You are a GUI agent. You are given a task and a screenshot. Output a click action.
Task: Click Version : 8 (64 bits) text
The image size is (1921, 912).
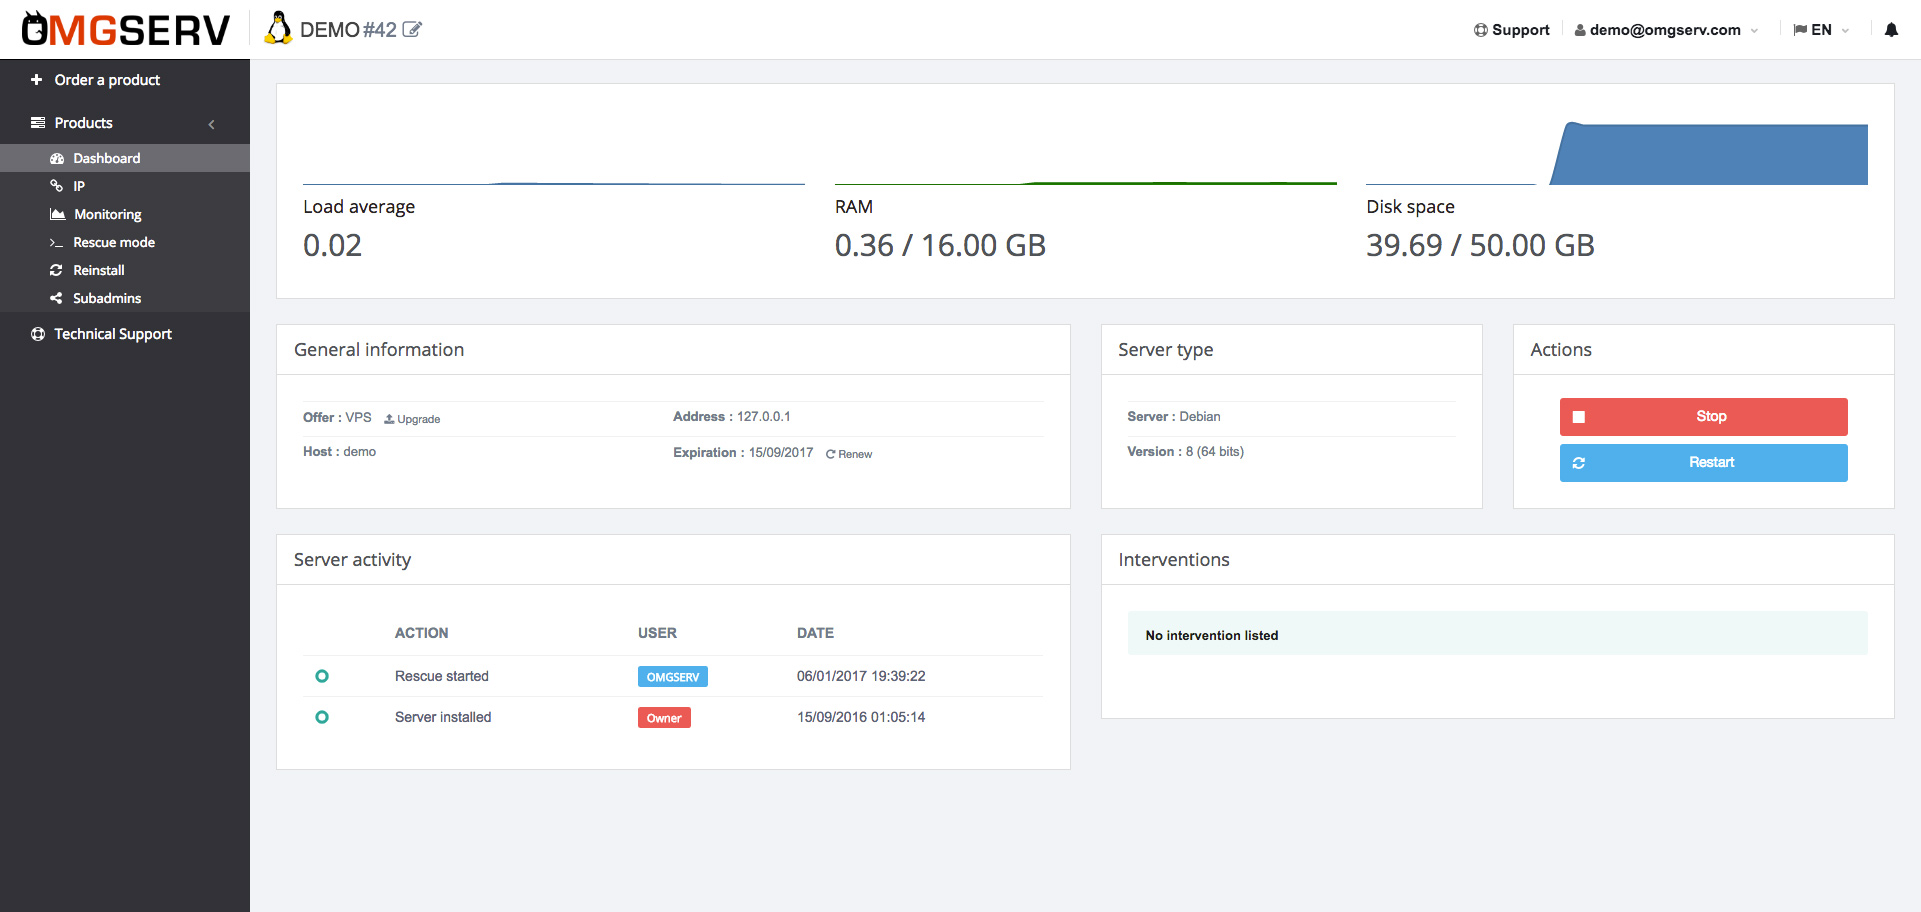tap(1186, 452)
